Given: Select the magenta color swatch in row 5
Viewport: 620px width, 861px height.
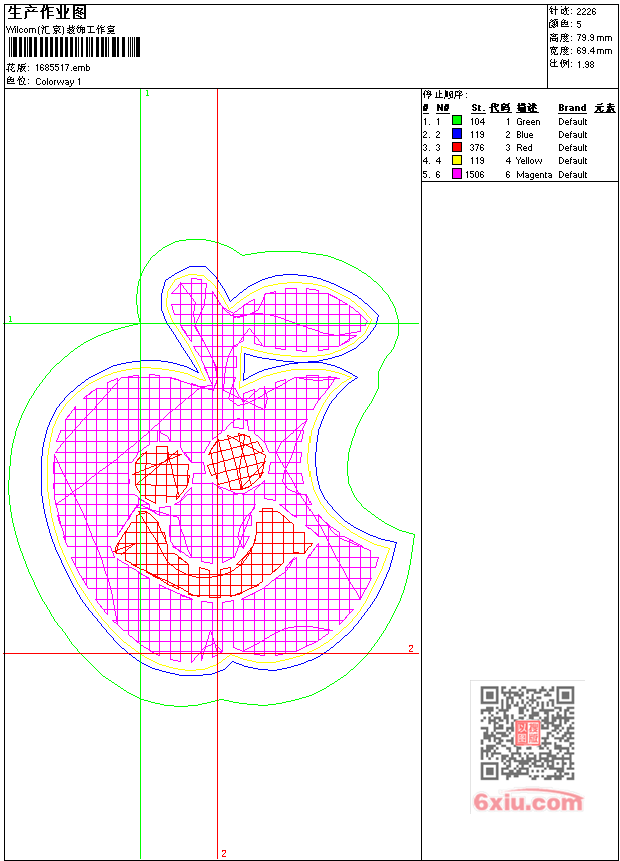Looking at the screenshot, I should (x=456, y=174).
